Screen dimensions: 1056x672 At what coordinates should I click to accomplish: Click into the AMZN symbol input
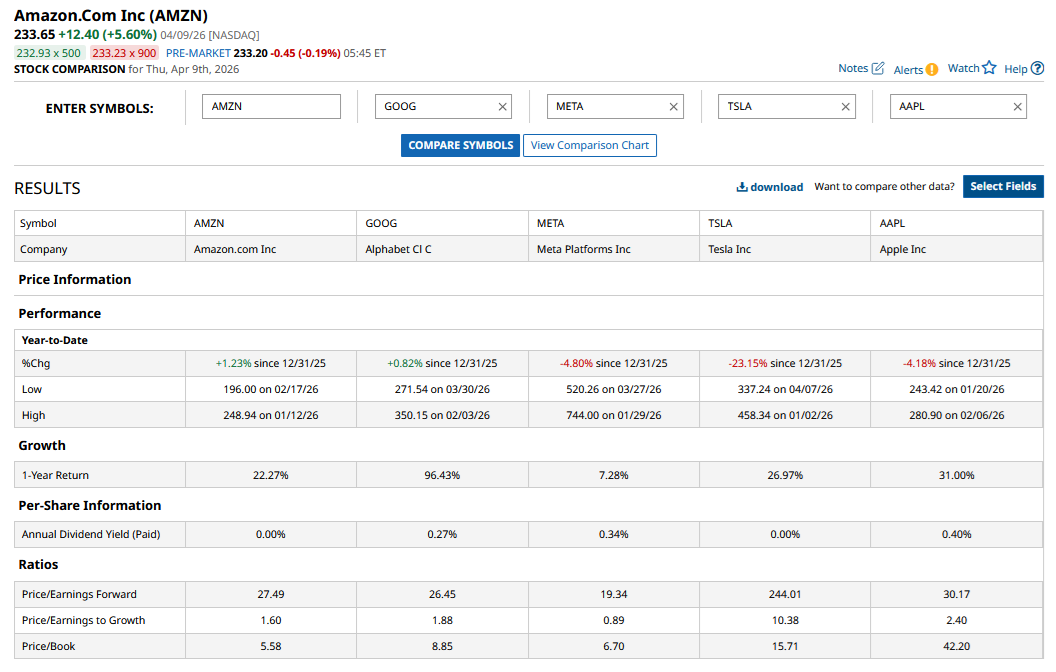pyautogui.click(x=271, y=107)
